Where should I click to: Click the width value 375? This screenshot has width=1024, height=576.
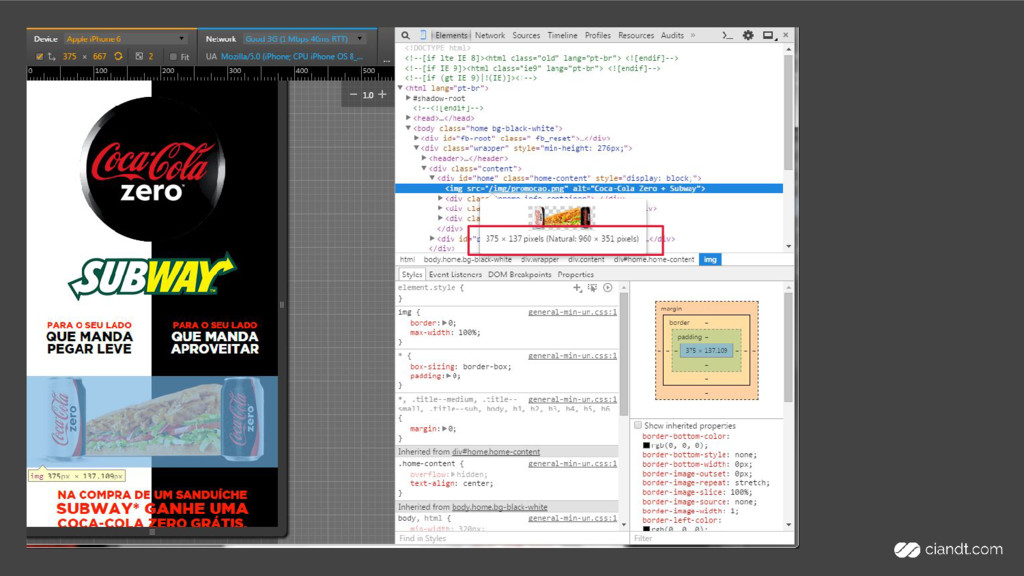(x=70, y=56)
